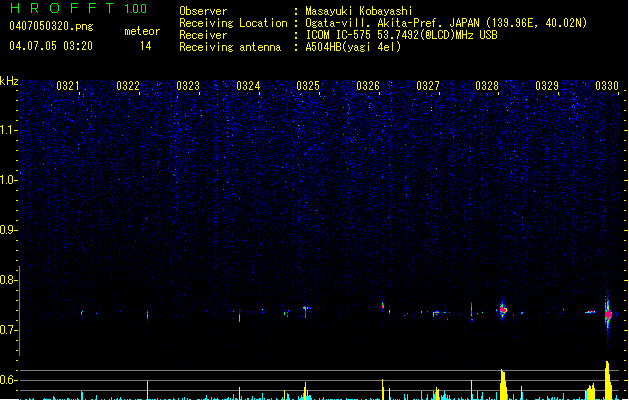The image size is (629, 400).
Task: Click the ICOM IC-575 53.7492 MHz USB text
Action: click(401, 35)
